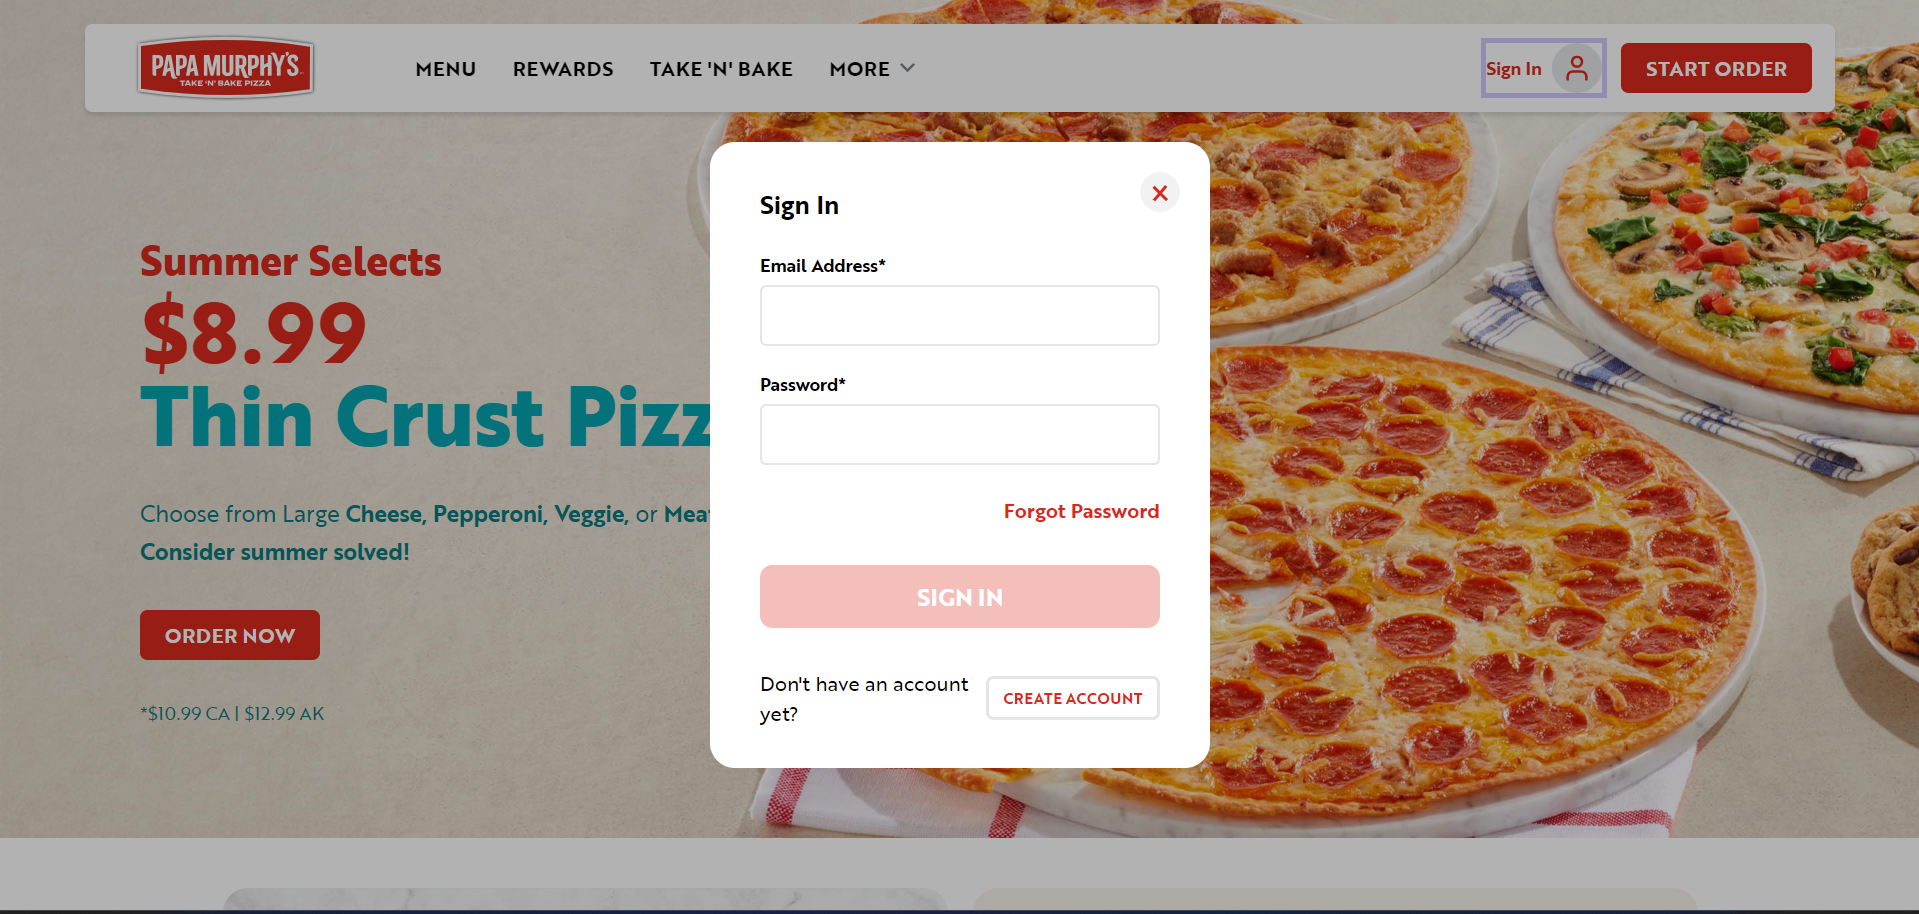Click the Papa Murphy's logo
1919x914 pixels.
click(x=225, y=68)
